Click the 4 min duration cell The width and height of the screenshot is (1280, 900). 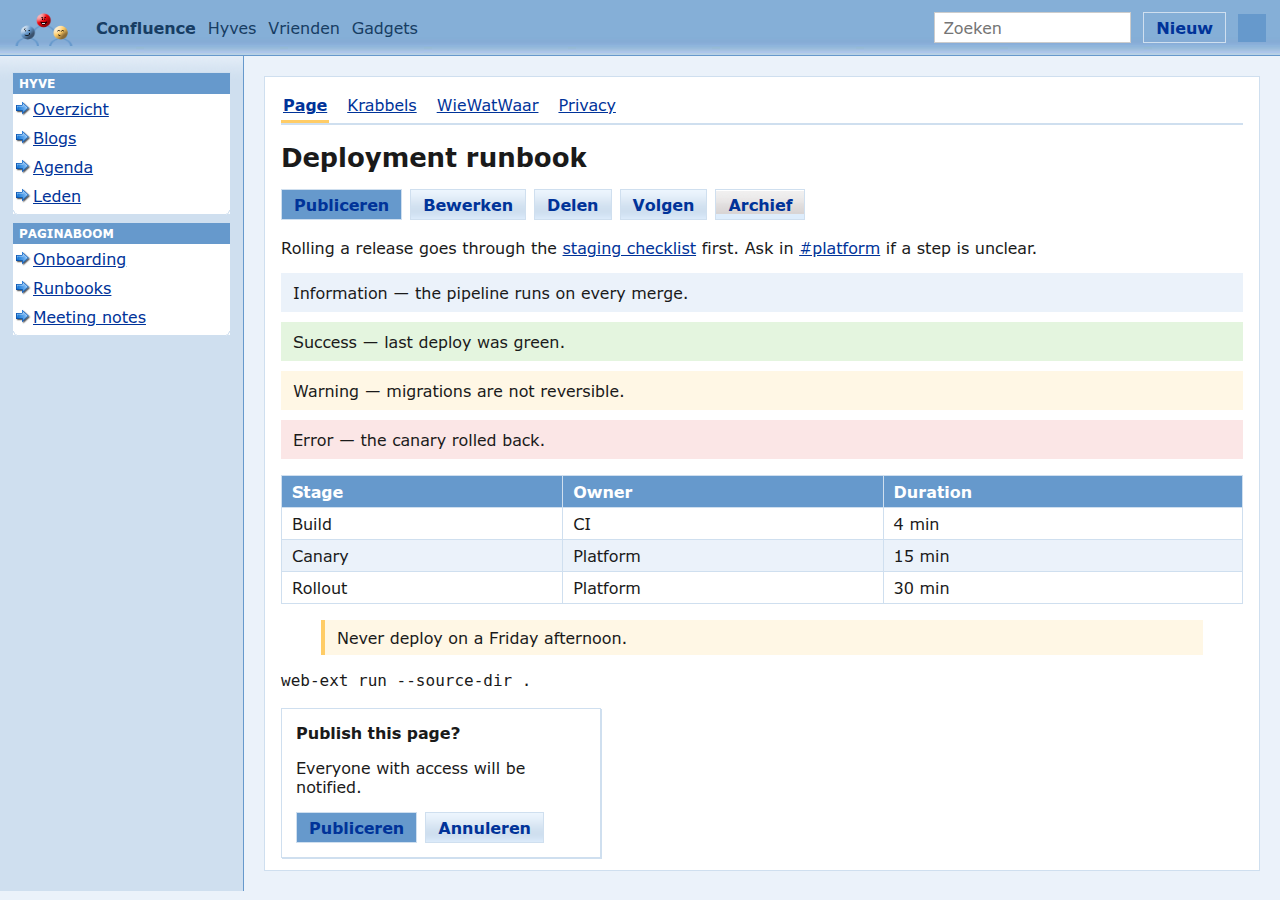pos(1063,524)
